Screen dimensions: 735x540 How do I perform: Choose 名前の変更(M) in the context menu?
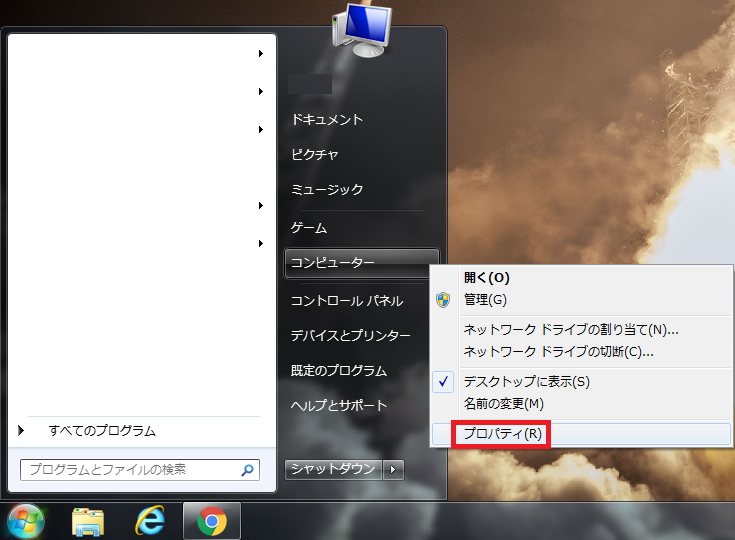(503, 404)
